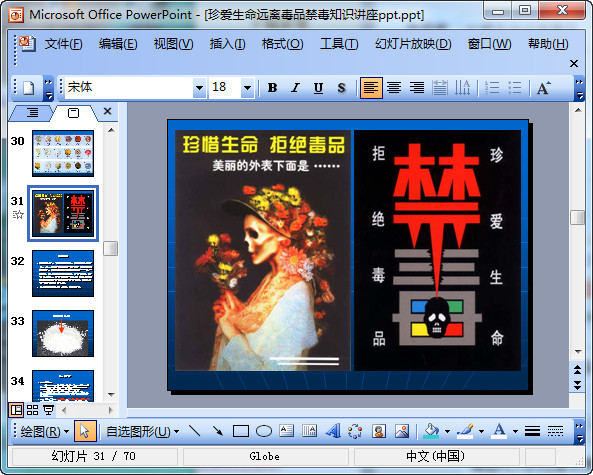593x475 pixels.
Task: Open the 窗口(W) menu
Action: coord(489,44)
